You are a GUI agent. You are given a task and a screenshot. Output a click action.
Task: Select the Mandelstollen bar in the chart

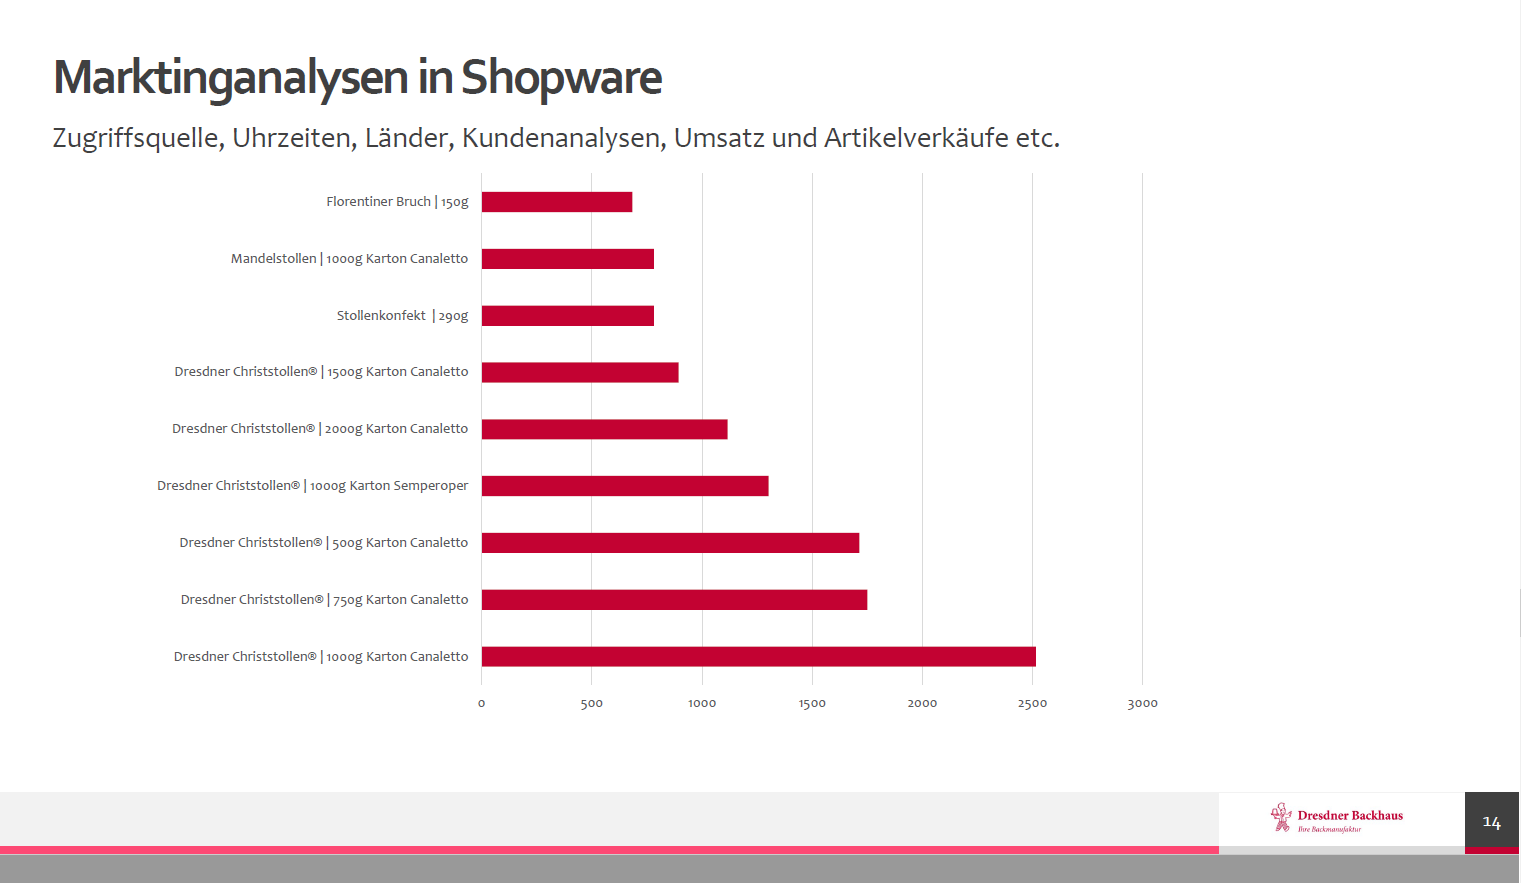568,259
